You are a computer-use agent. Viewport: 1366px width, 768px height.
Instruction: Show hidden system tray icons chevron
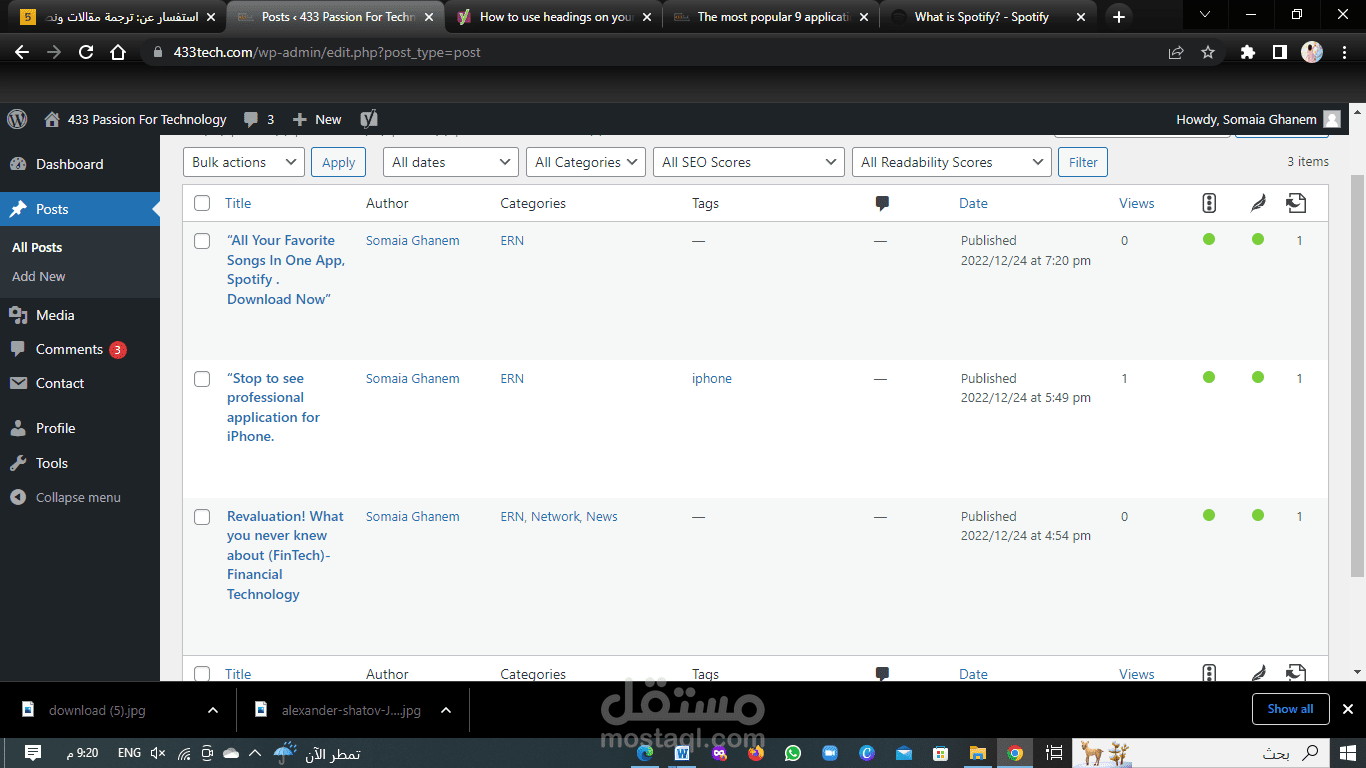[x=255, y=753]
